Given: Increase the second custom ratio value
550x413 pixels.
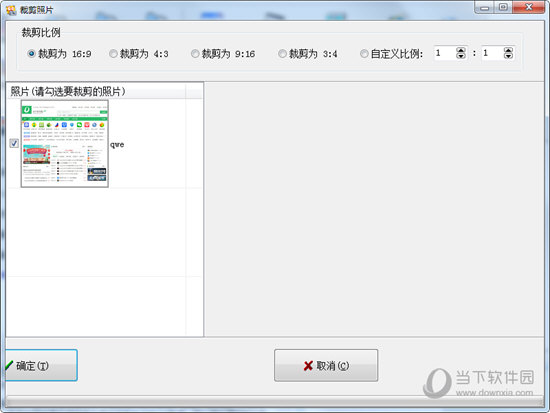Looking at the screenshot, I should pyautogui.click(x=508, y=50).
